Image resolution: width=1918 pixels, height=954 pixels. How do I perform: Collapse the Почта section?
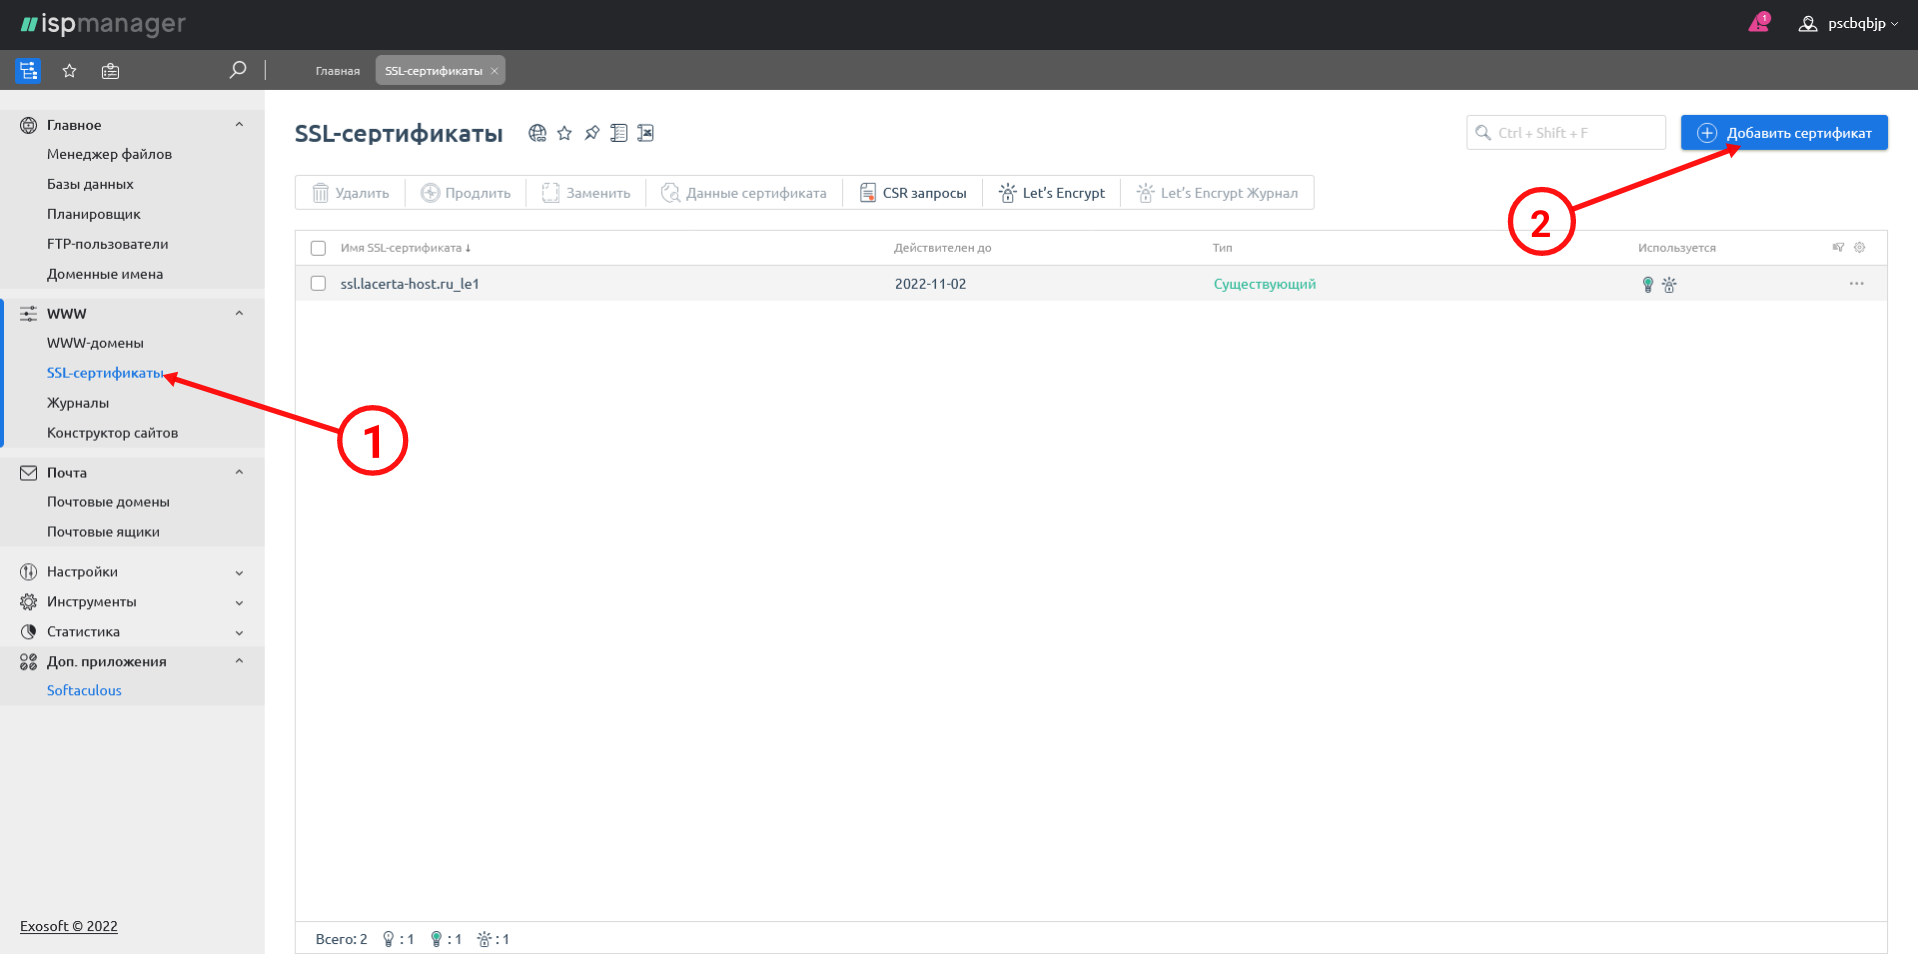(x=239, y=472)
